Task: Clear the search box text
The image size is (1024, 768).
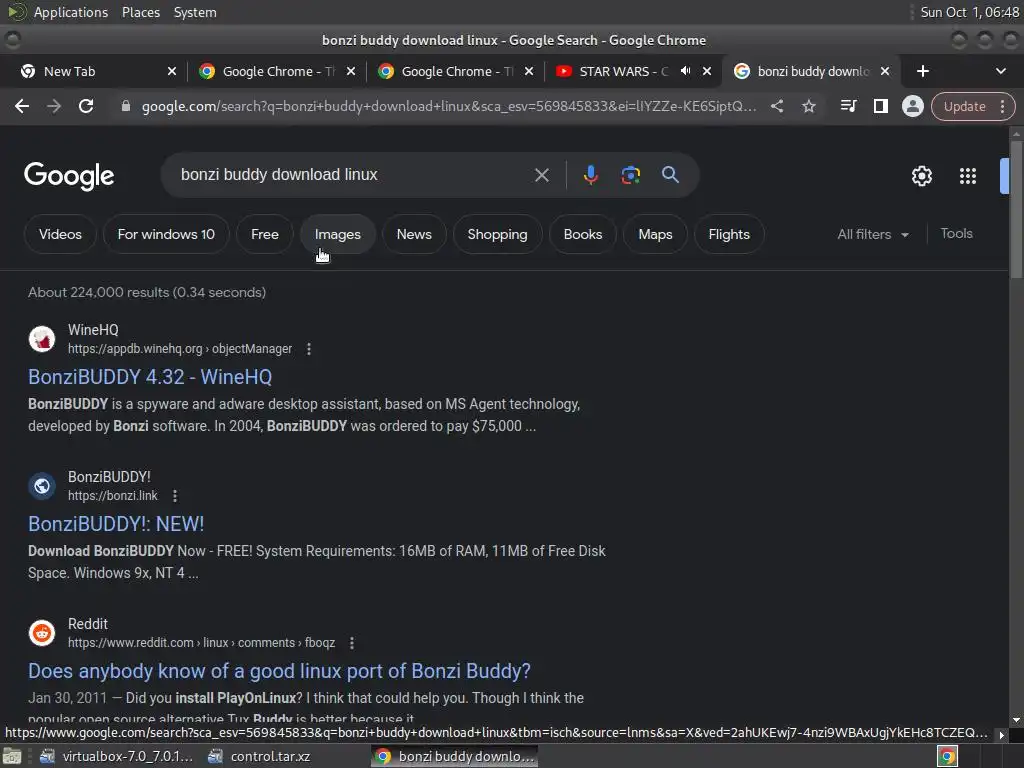Action: 541,175
